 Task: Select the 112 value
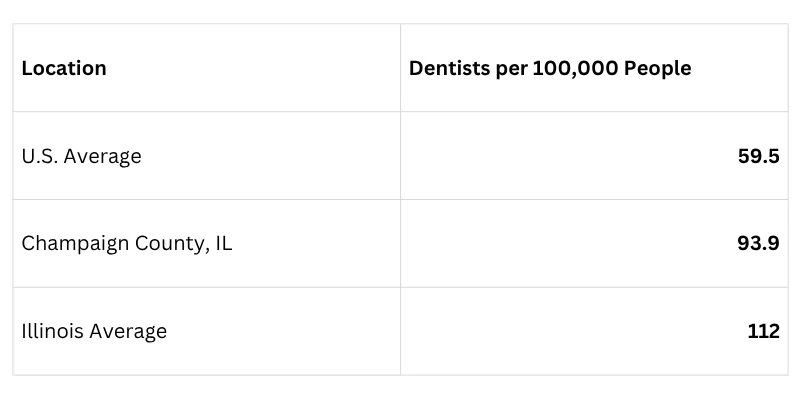(763, 332)
